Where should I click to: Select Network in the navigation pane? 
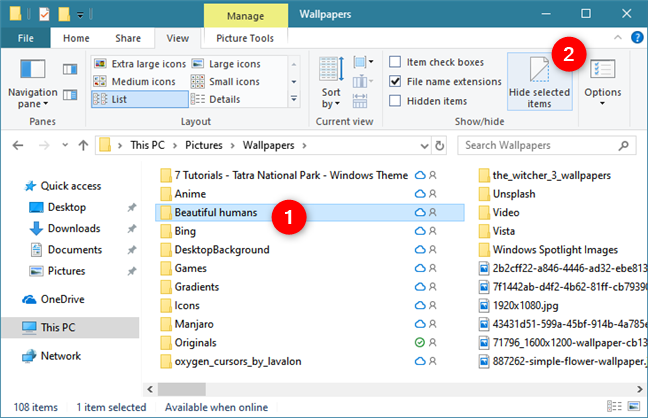tap(60, 356)
